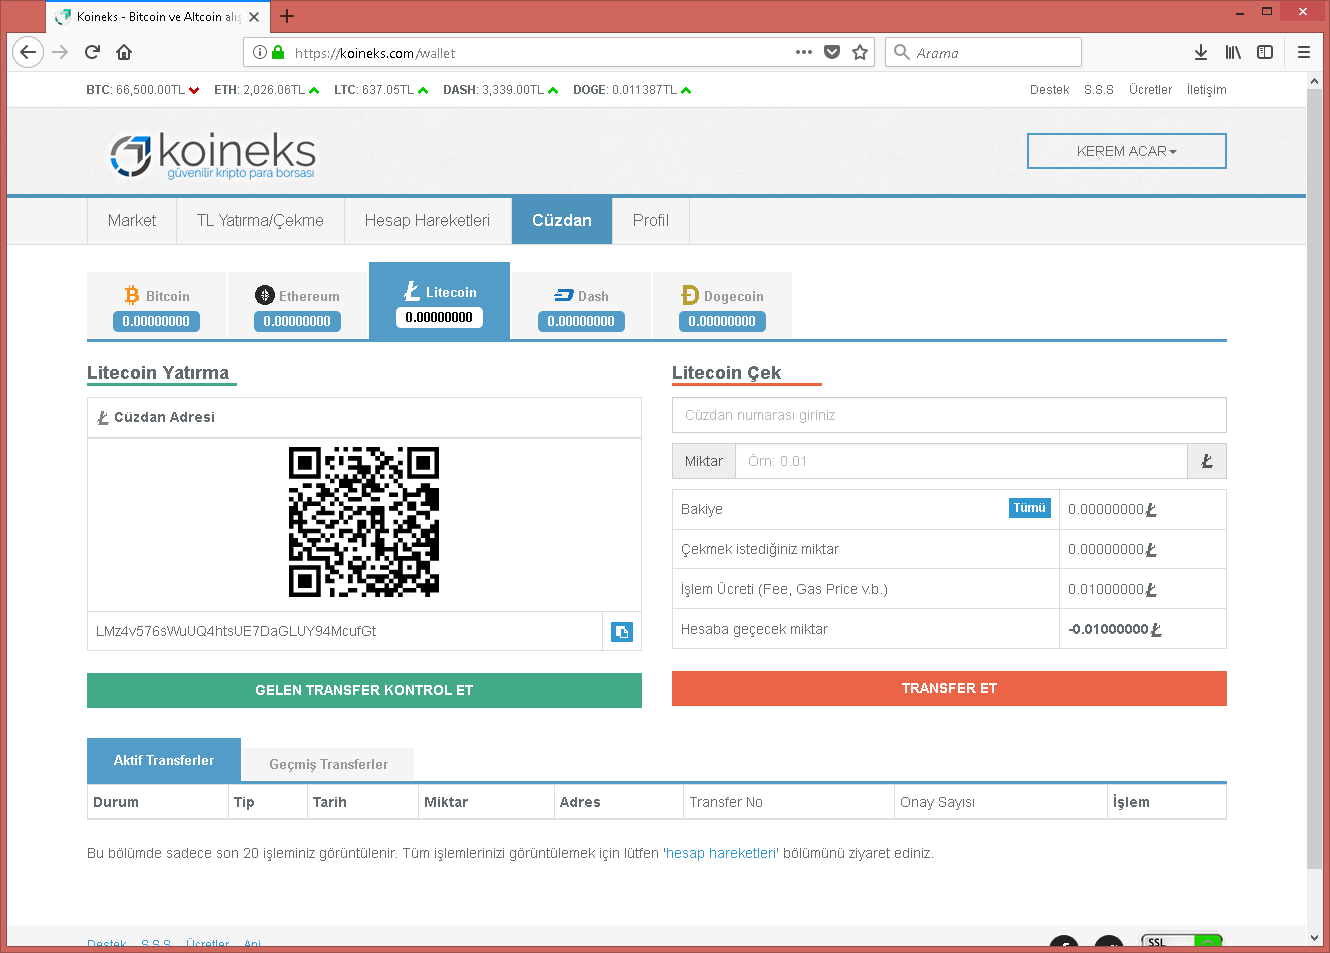
Task: Select the Dogecoin wallet tab
Action: [722, 305]
